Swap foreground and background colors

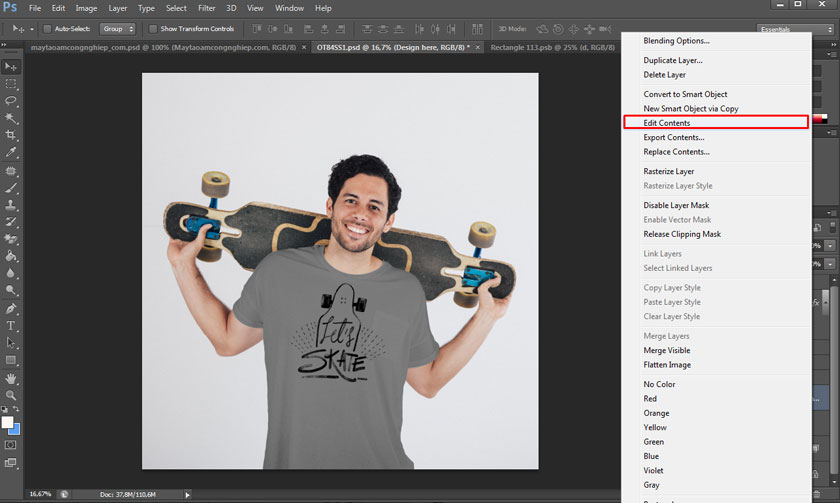click(x=17, y=409)
